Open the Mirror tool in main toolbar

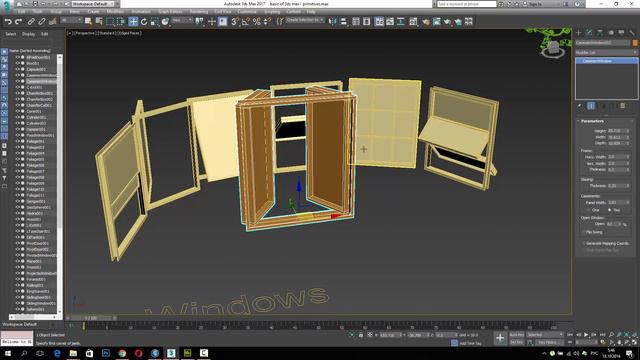pyautogui.click(x=333, y=22)
